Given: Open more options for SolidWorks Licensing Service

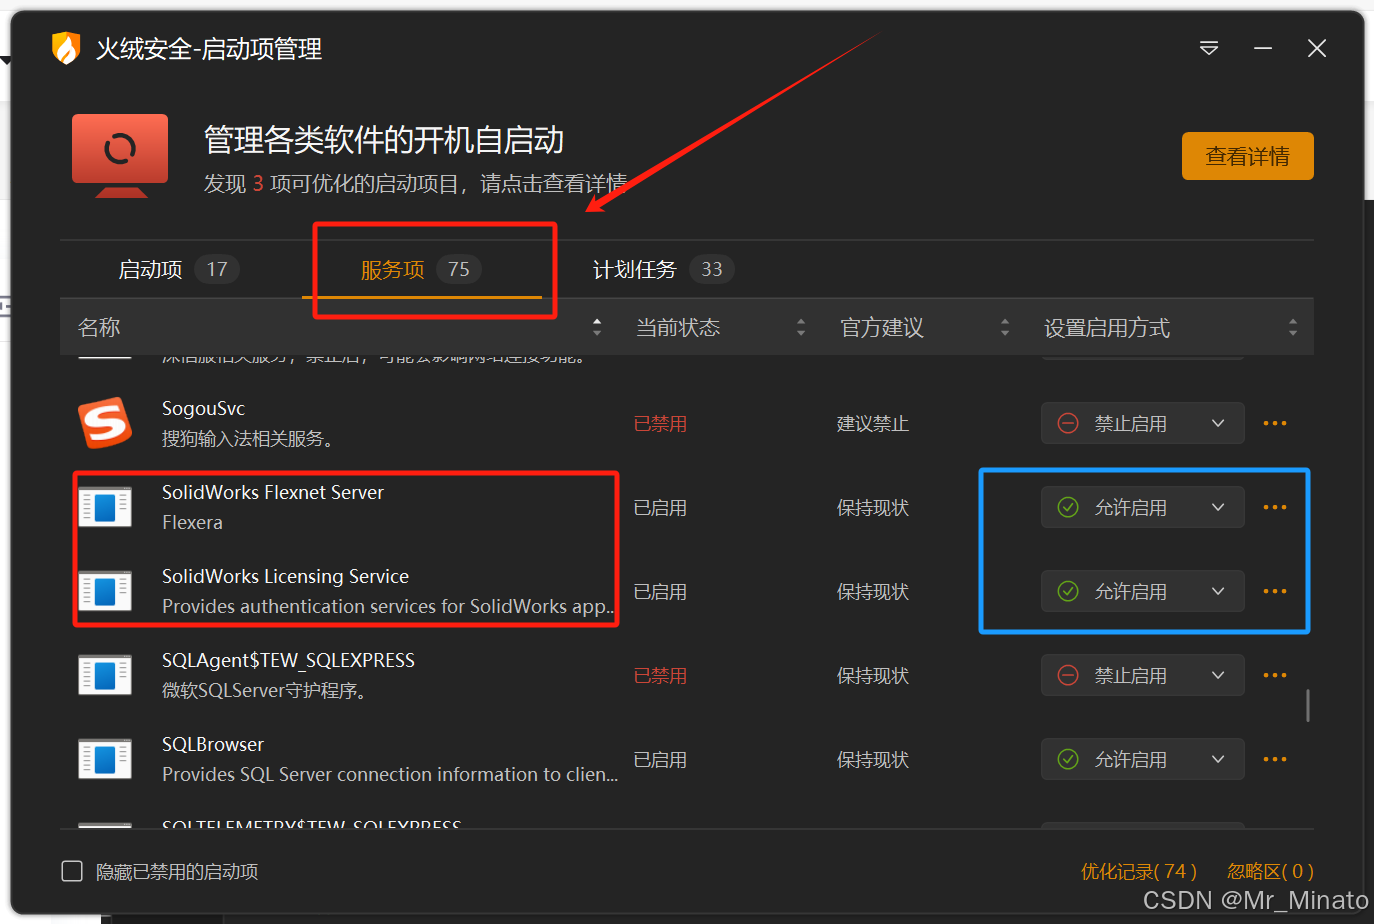Looking at the screenshot, I should click(x=1275, y=591).
